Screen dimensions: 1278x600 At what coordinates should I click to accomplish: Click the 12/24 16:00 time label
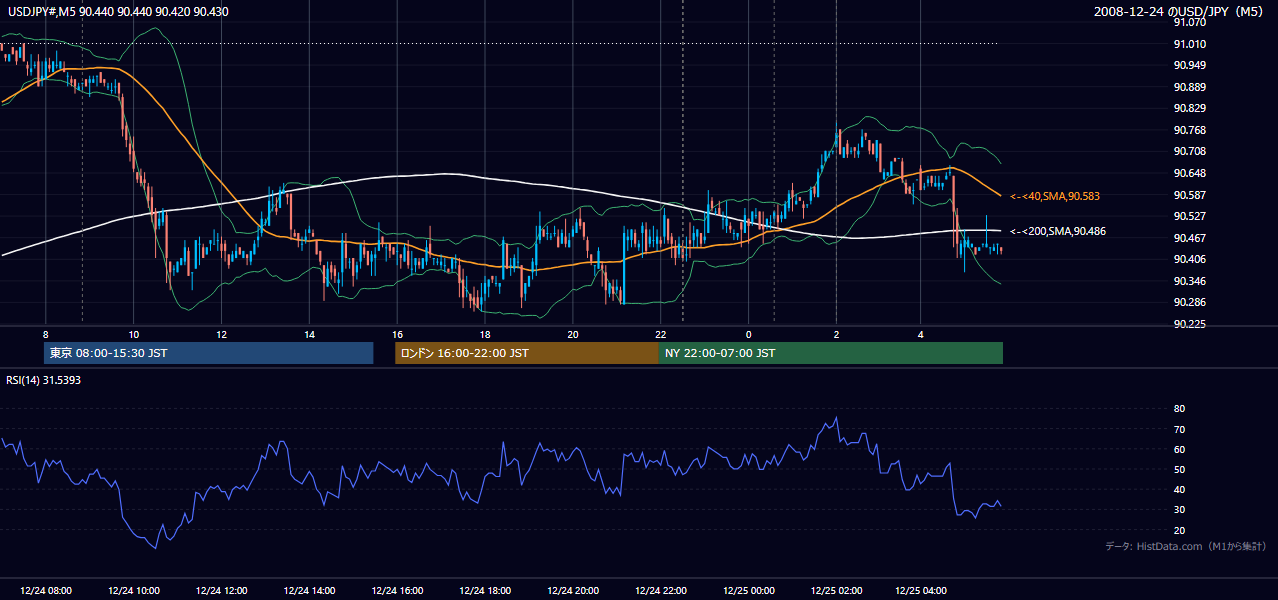(x=397, y=590)
